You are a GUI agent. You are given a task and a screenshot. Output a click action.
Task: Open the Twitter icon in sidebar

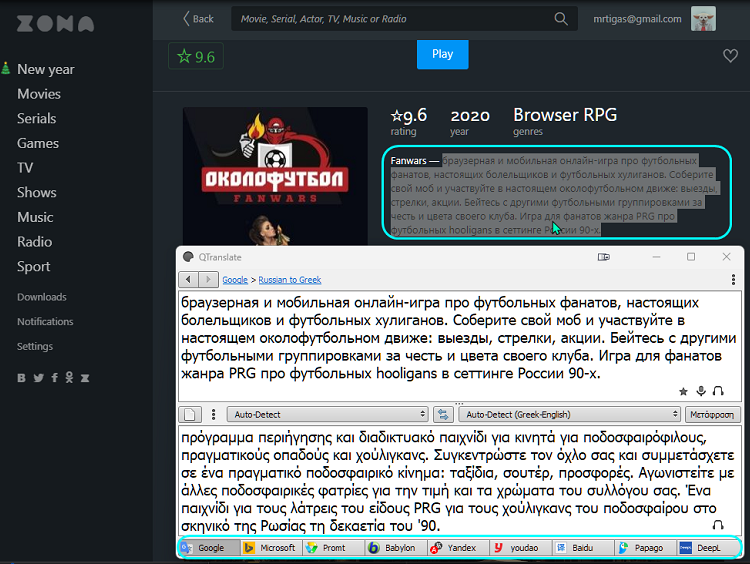pos(39,378)
